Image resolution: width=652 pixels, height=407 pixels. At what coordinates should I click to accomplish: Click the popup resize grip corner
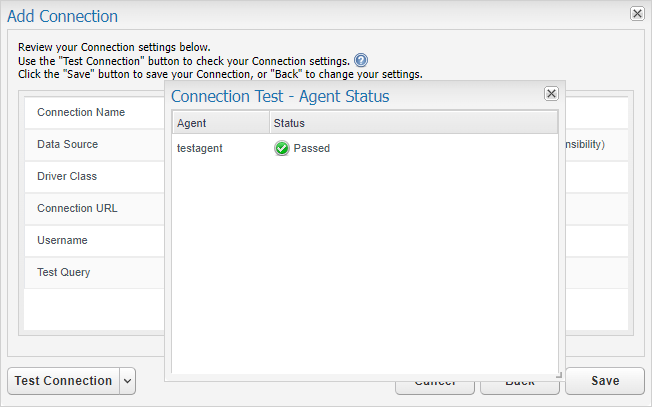(559, 375)
